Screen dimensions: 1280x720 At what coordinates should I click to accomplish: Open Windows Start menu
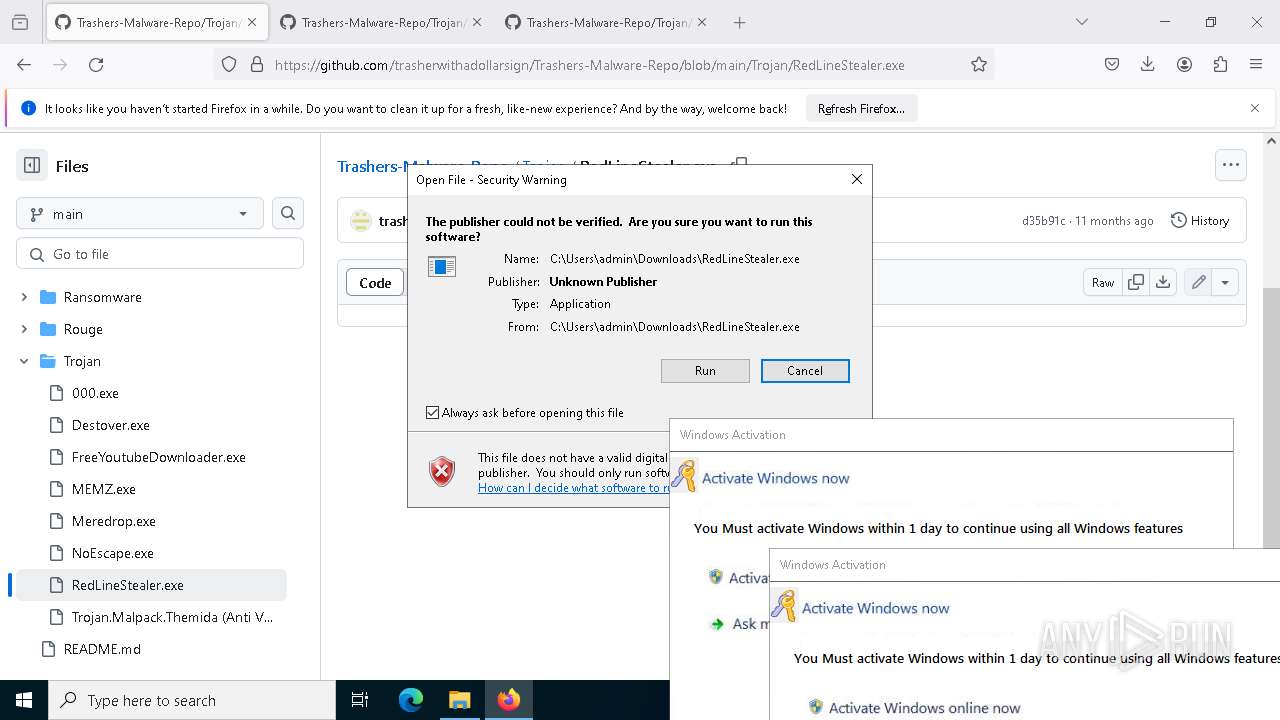(x=24, y=700)
